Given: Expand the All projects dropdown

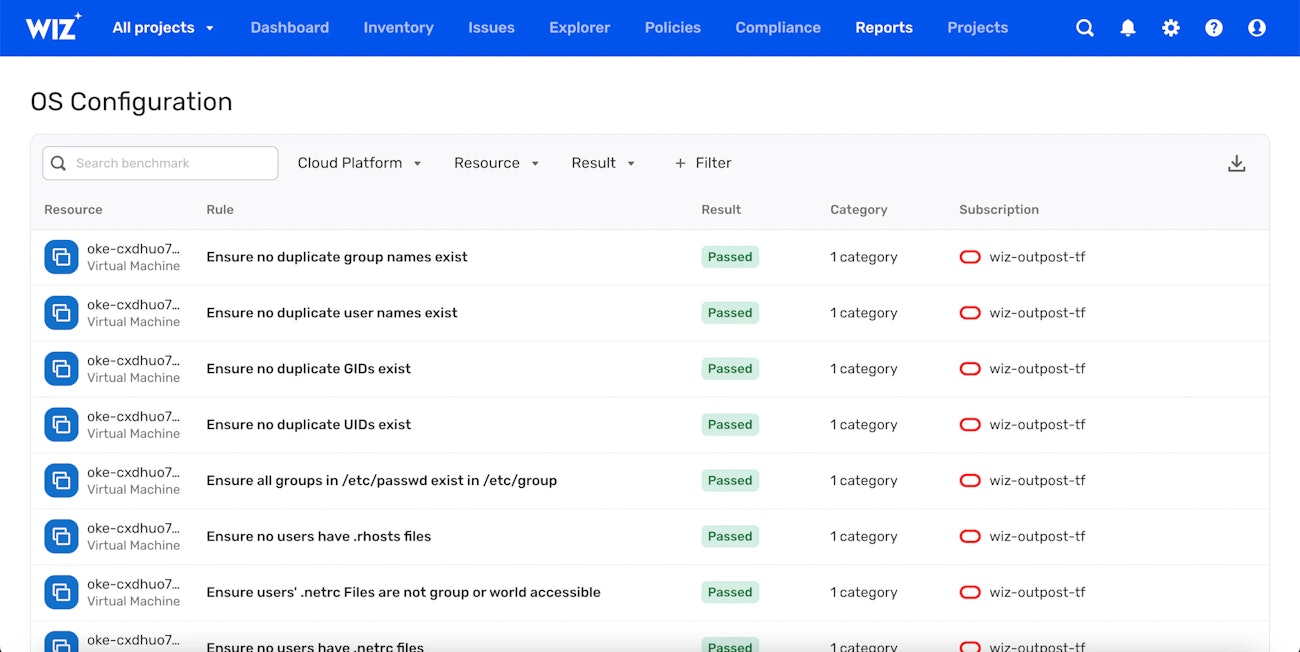Looking at the screenshot, I should 163,28.
